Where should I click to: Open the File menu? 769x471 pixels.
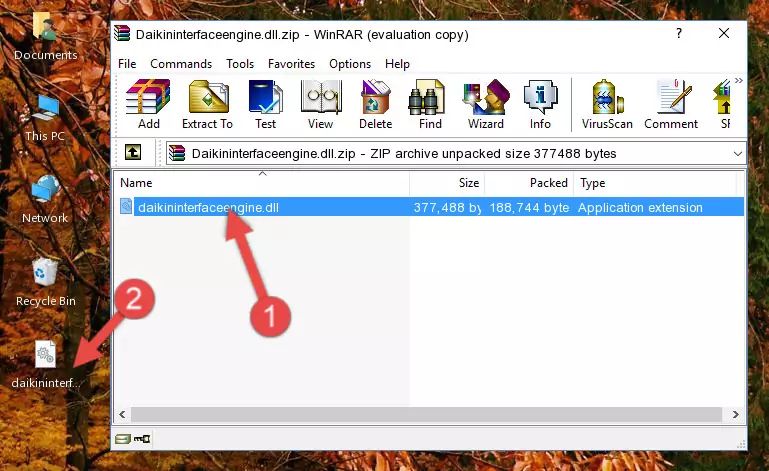coord(127,64)
